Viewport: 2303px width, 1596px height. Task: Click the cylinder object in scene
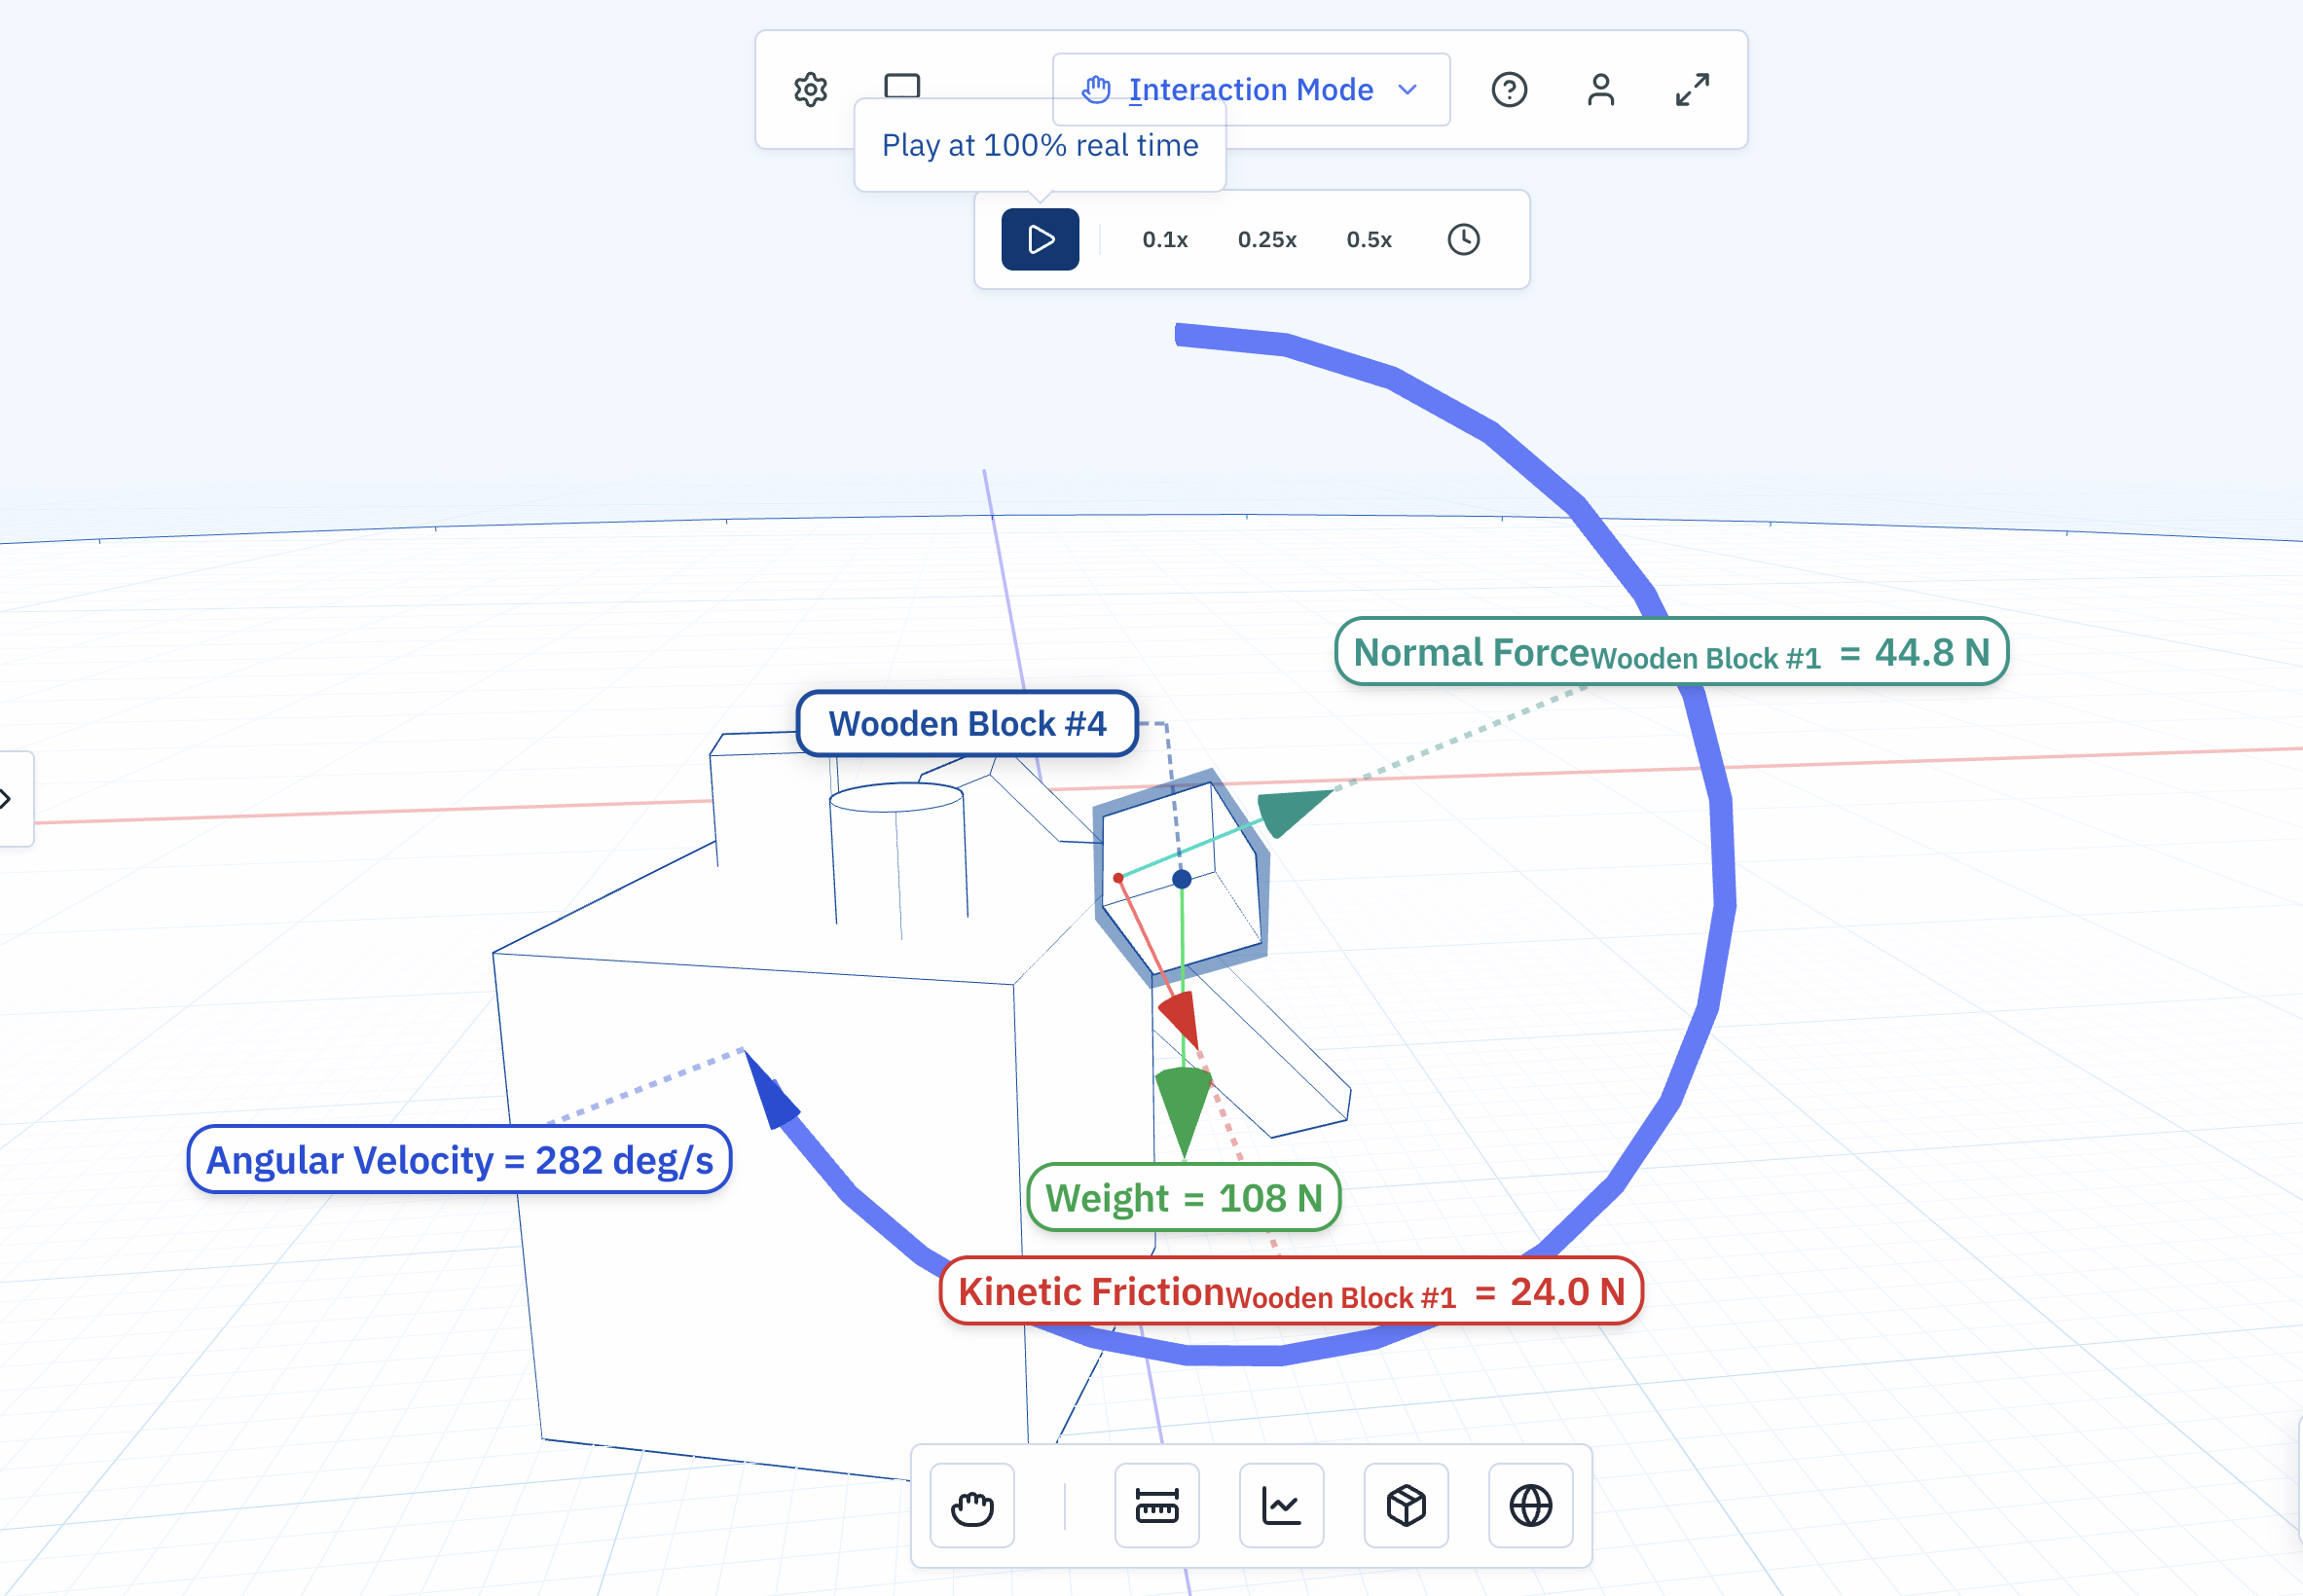(x=898, y=860)
